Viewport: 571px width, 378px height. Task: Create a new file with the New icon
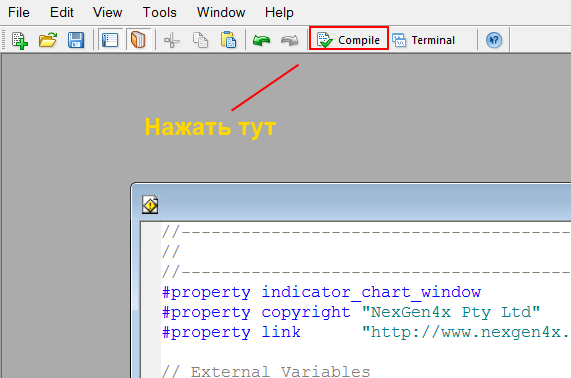(20, 40)
